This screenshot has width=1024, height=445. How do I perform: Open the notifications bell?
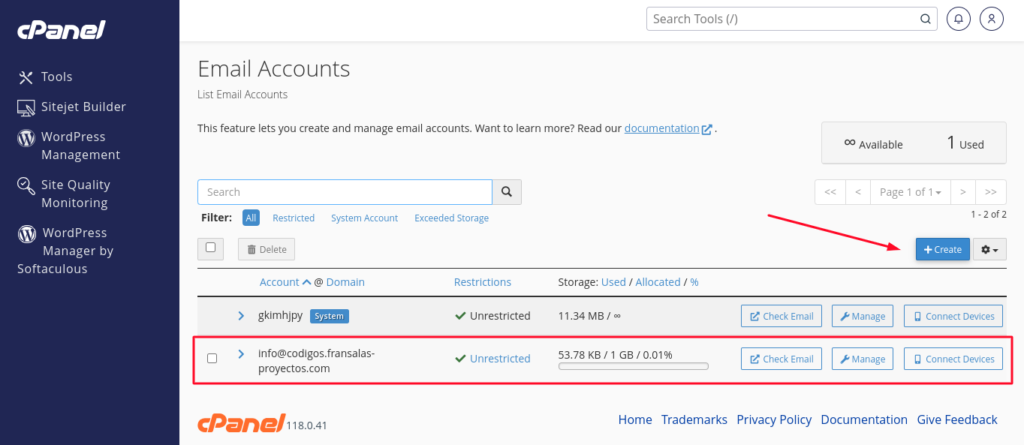tap(959, 19)
